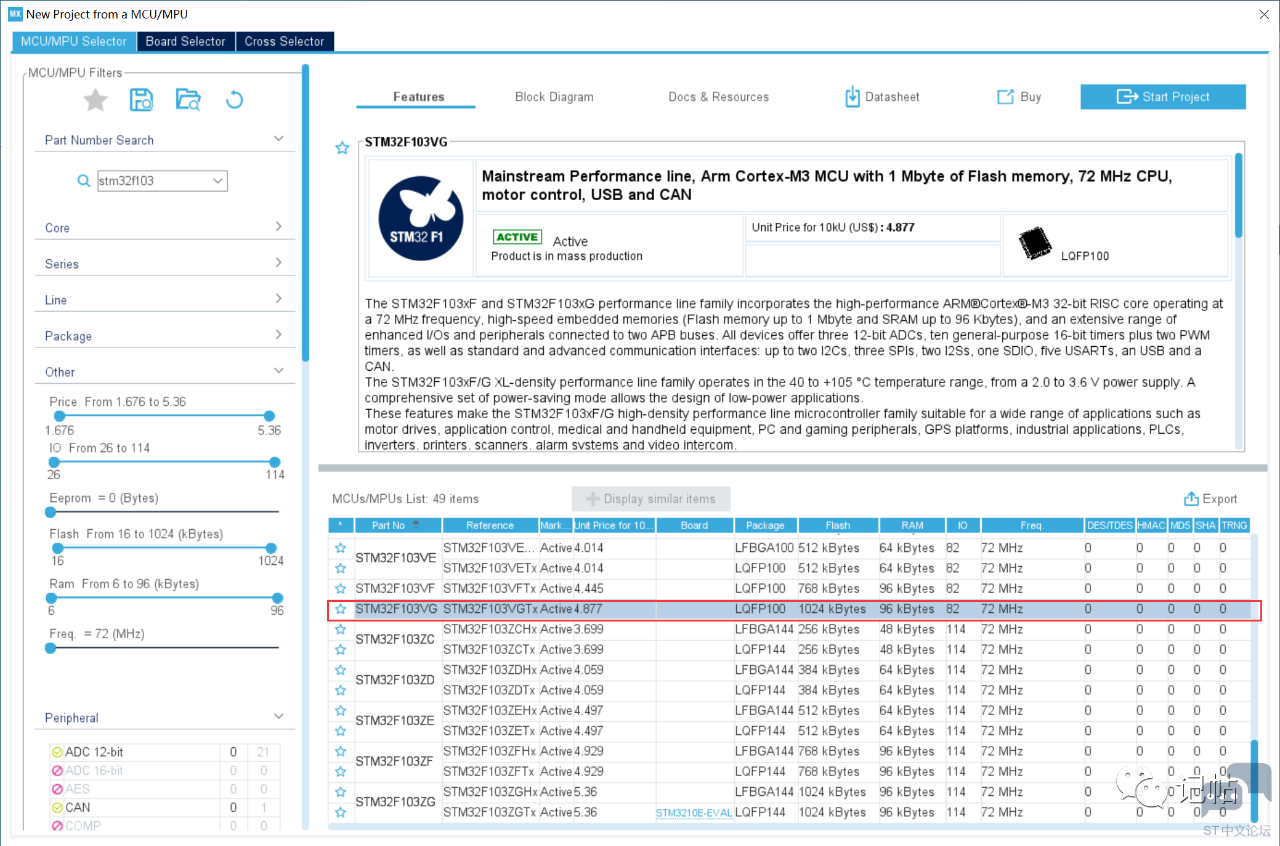This screenshot has height=846, width=1280.
Task: Collapse the Peripheral filter section
Action: [278, 717]
